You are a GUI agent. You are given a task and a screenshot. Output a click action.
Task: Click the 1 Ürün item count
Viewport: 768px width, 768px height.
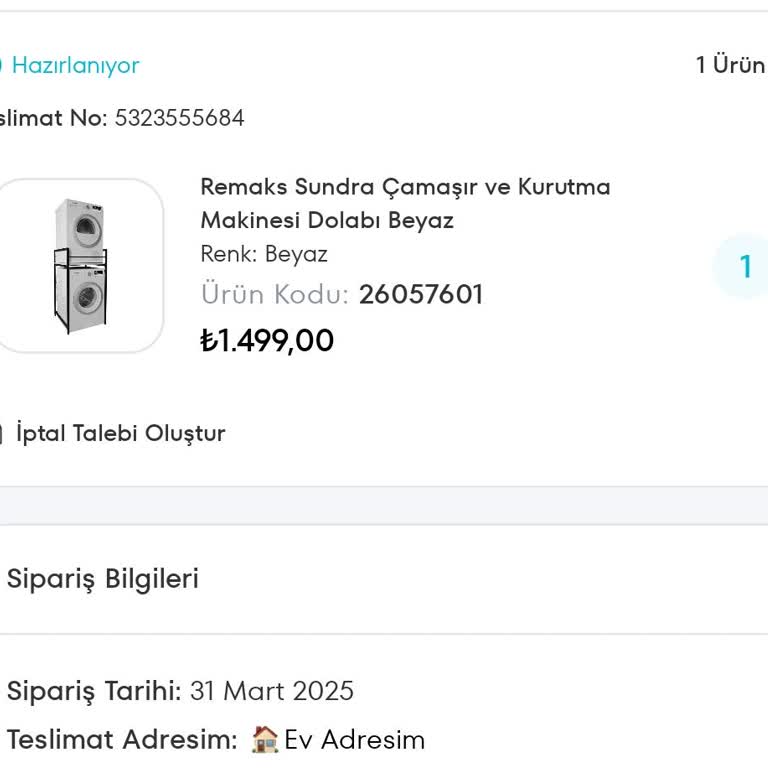click(x=731, y=66)
